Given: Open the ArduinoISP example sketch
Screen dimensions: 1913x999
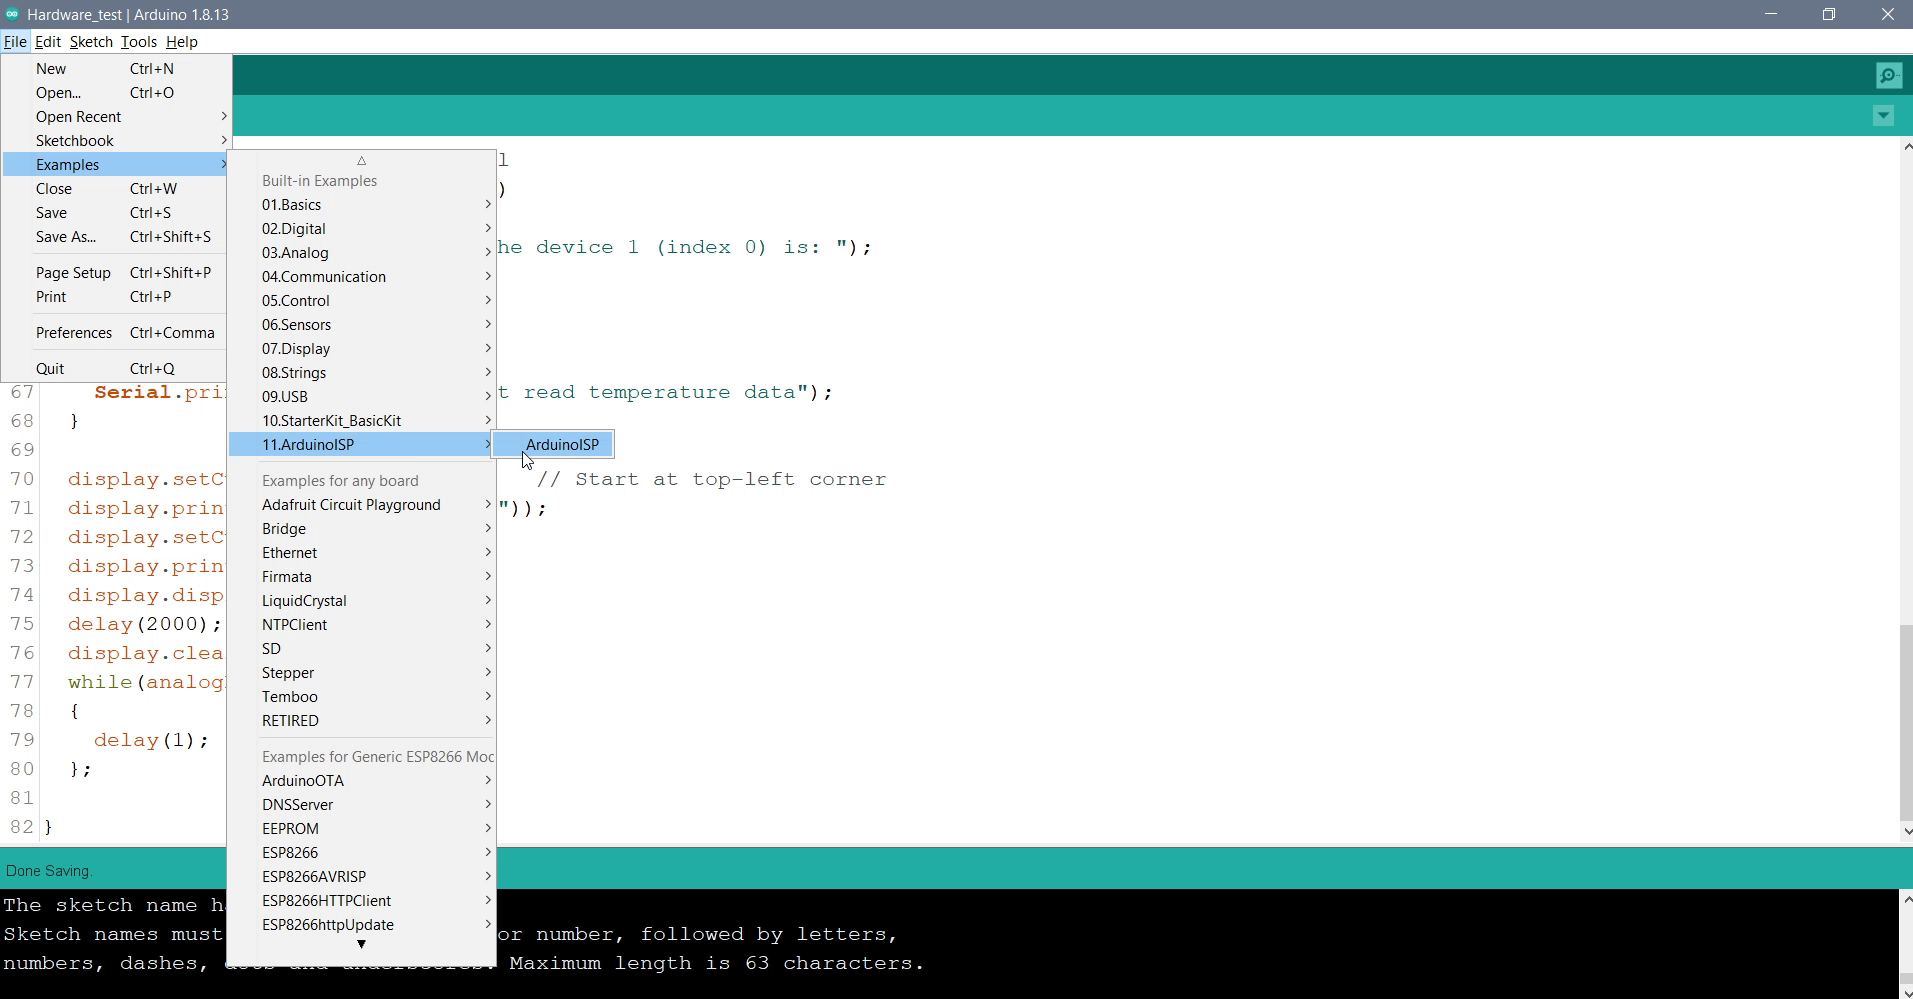Looking at the screenshot, I should pyautogui.click(x=553, y=445).
